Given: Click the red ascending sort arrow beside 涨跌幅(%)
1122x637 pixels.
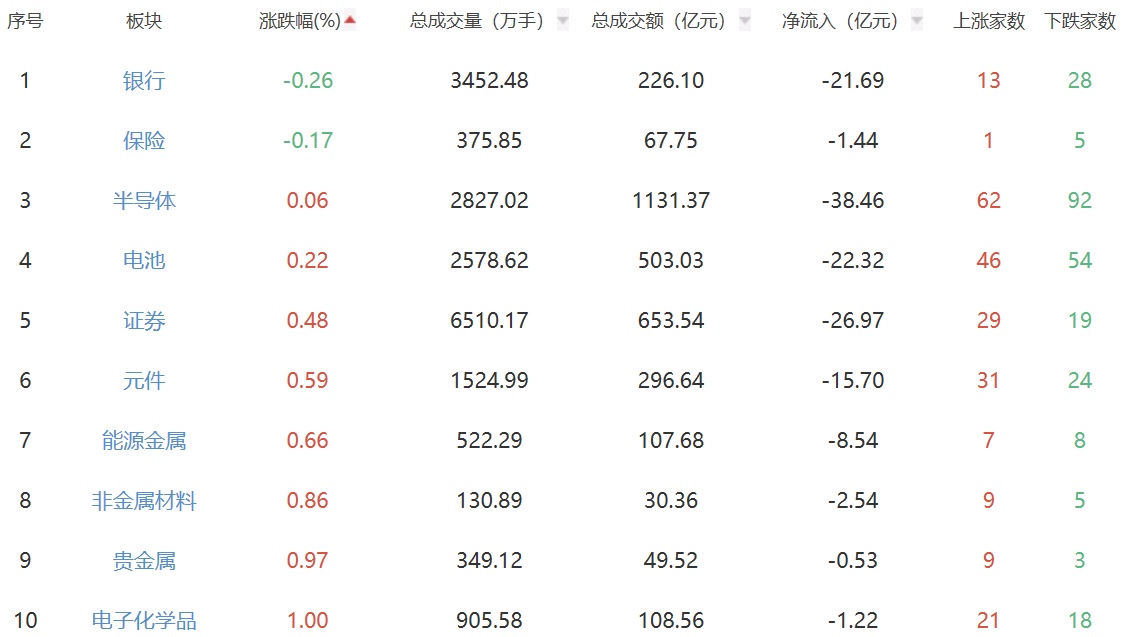Looking at the screenshot, I should (x=350, y=20).
